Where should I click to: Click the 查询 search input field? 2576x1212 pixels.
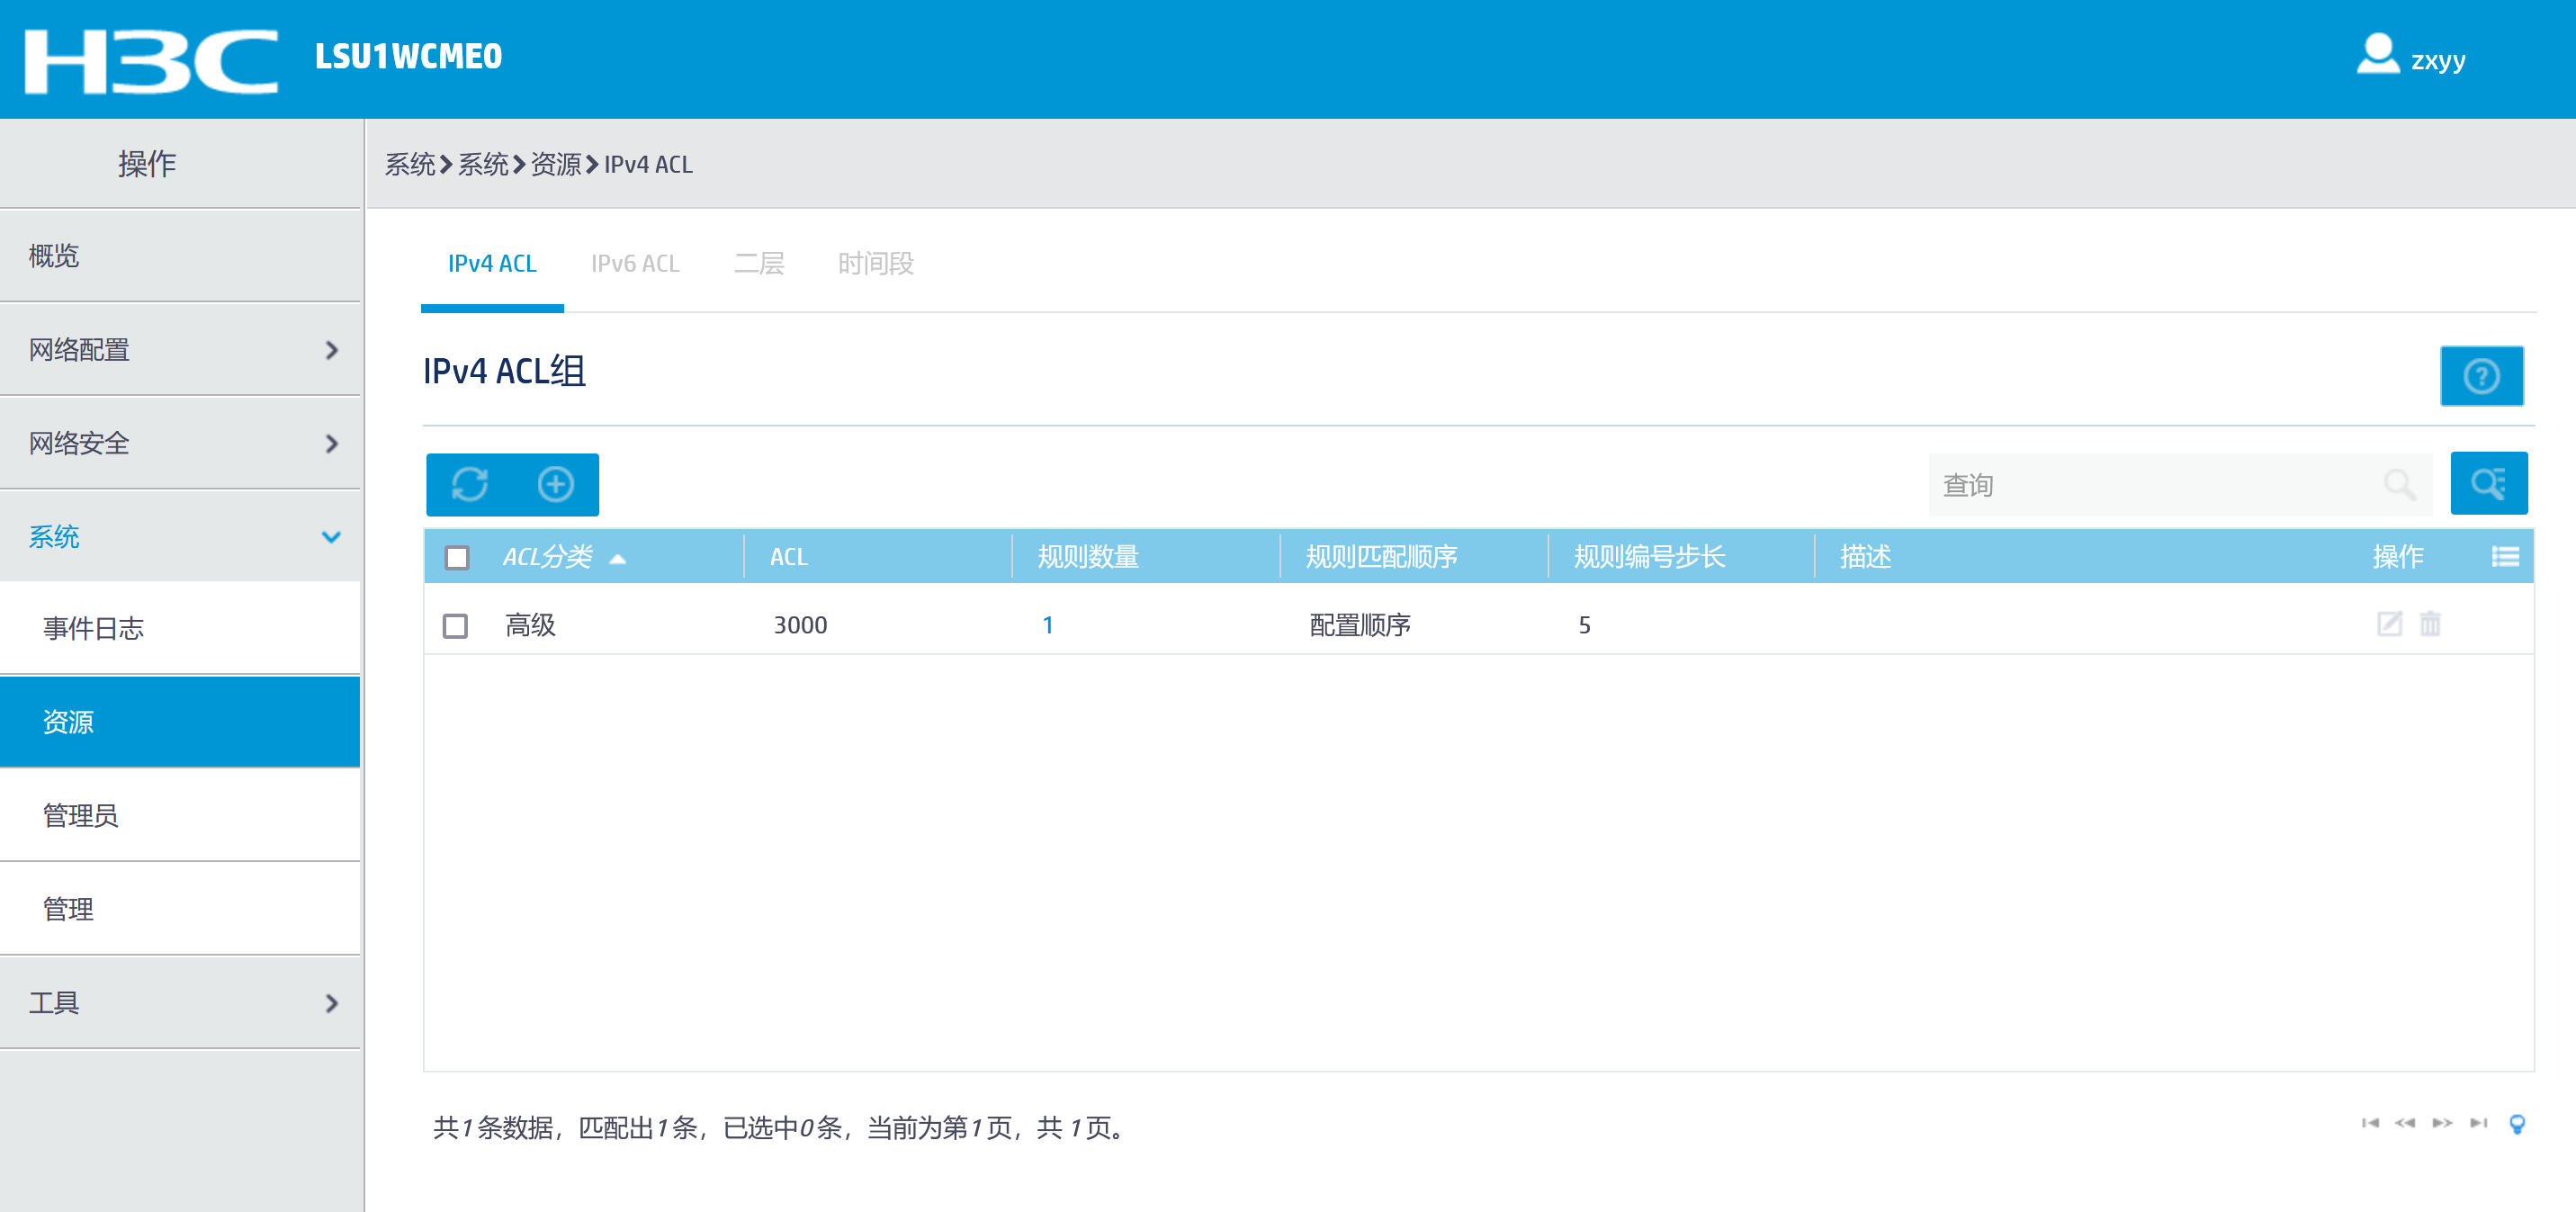2150,485
